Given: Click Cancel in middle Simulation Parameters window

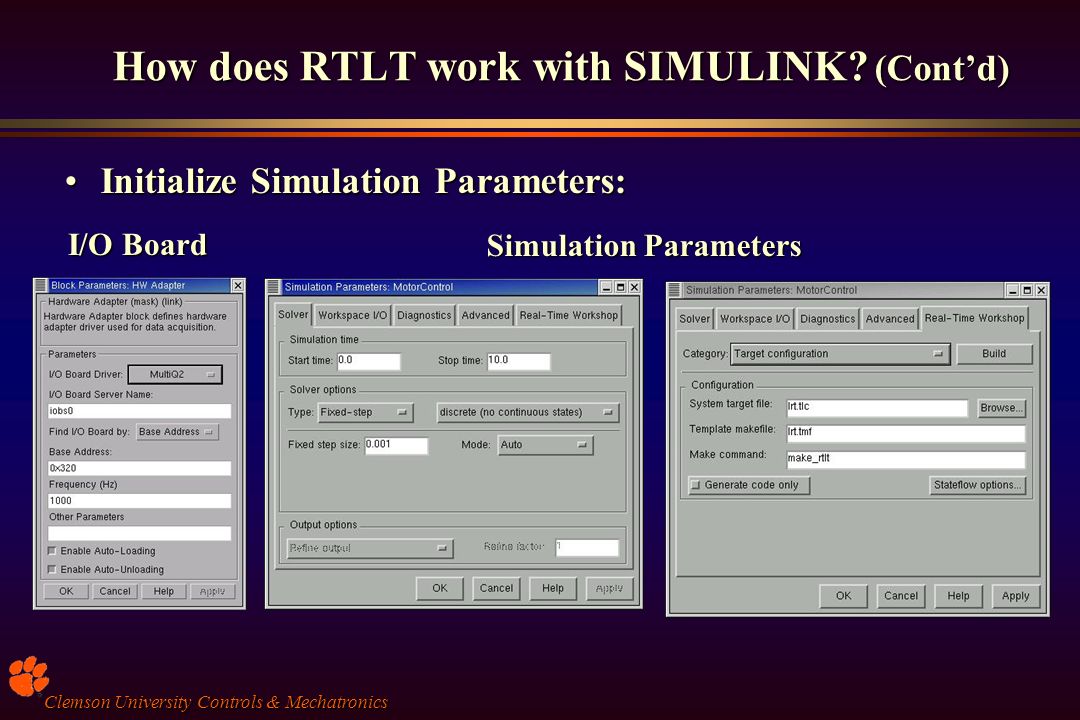Looking at the screenshot, I should tap(496, 588).
